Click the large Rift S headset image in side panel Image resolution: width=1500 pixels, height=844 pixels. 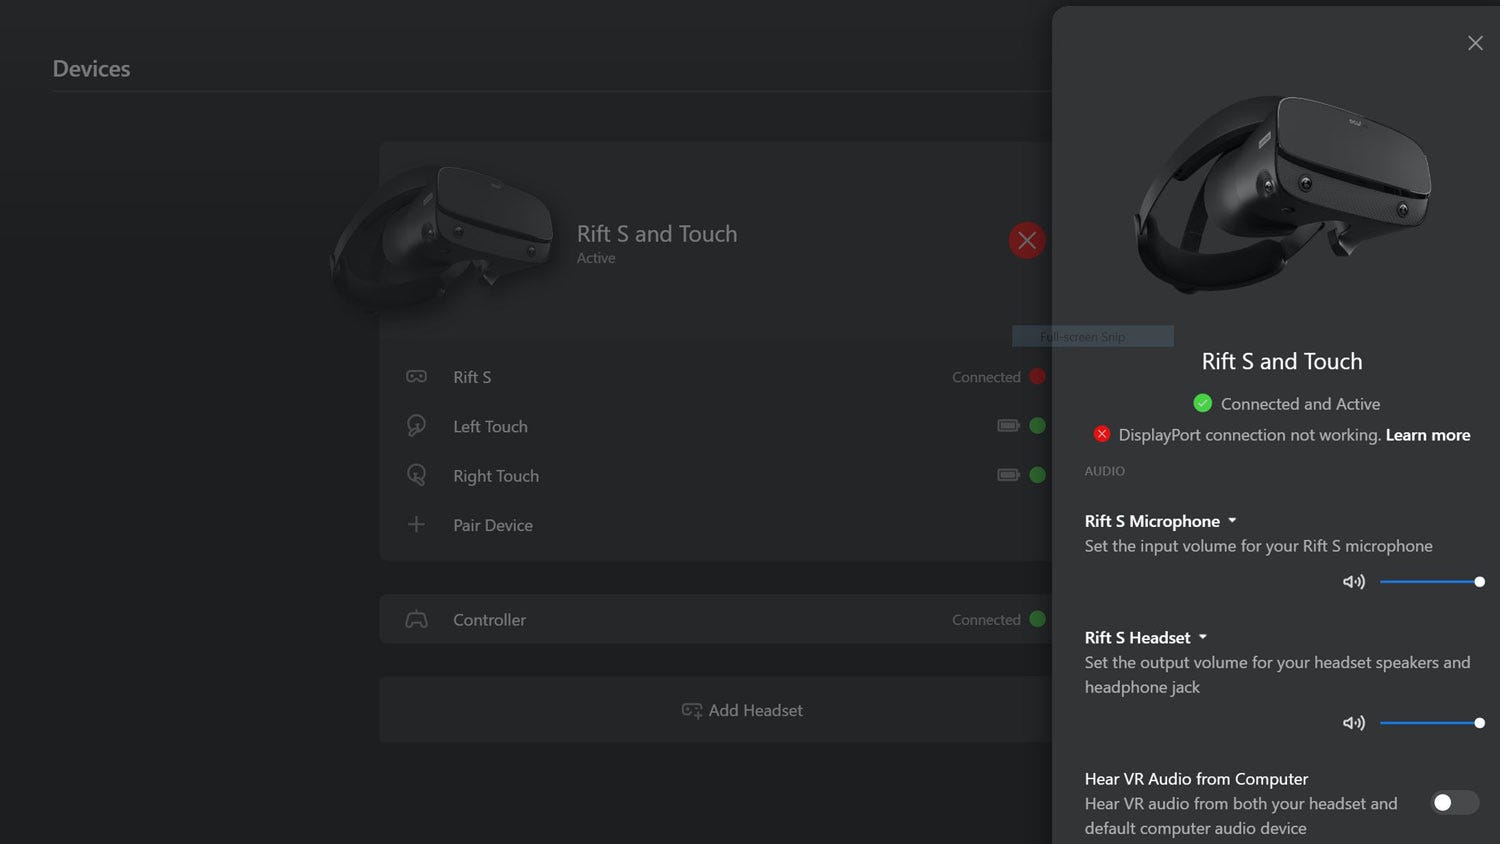[x=1283, y=194]
